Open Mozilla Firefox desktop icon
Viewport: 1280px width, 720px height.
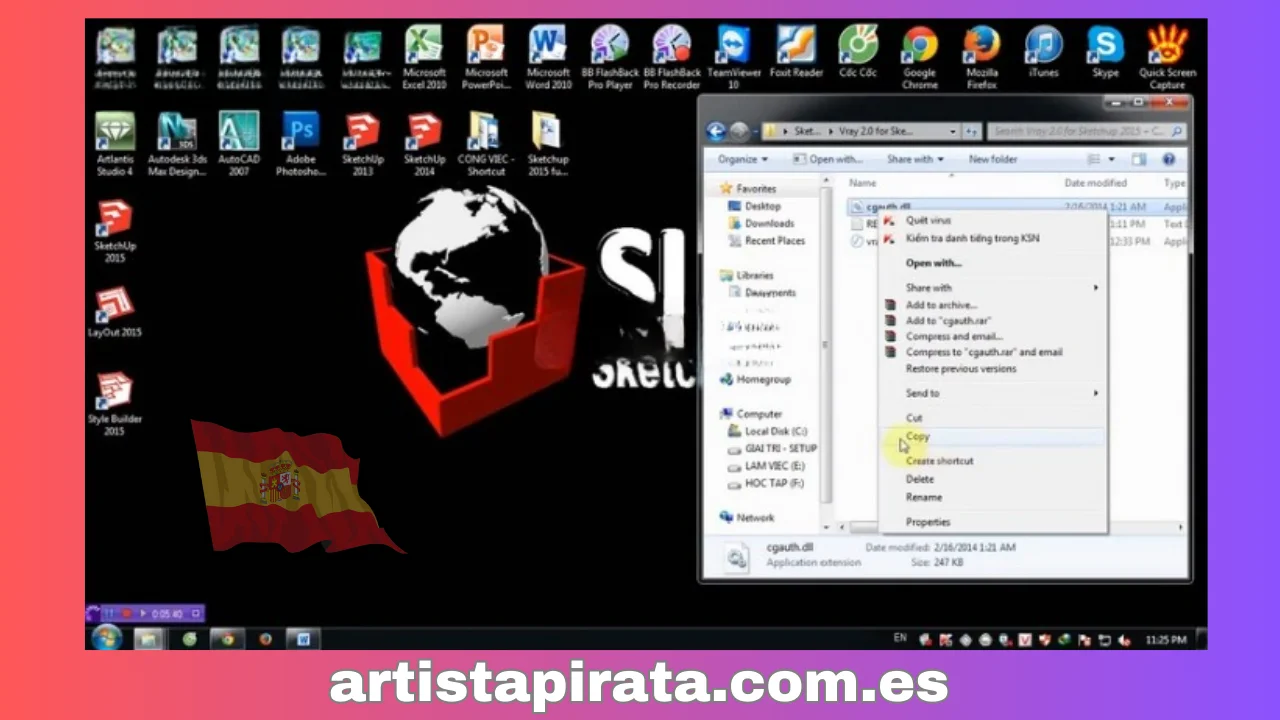tap(982, 58)
